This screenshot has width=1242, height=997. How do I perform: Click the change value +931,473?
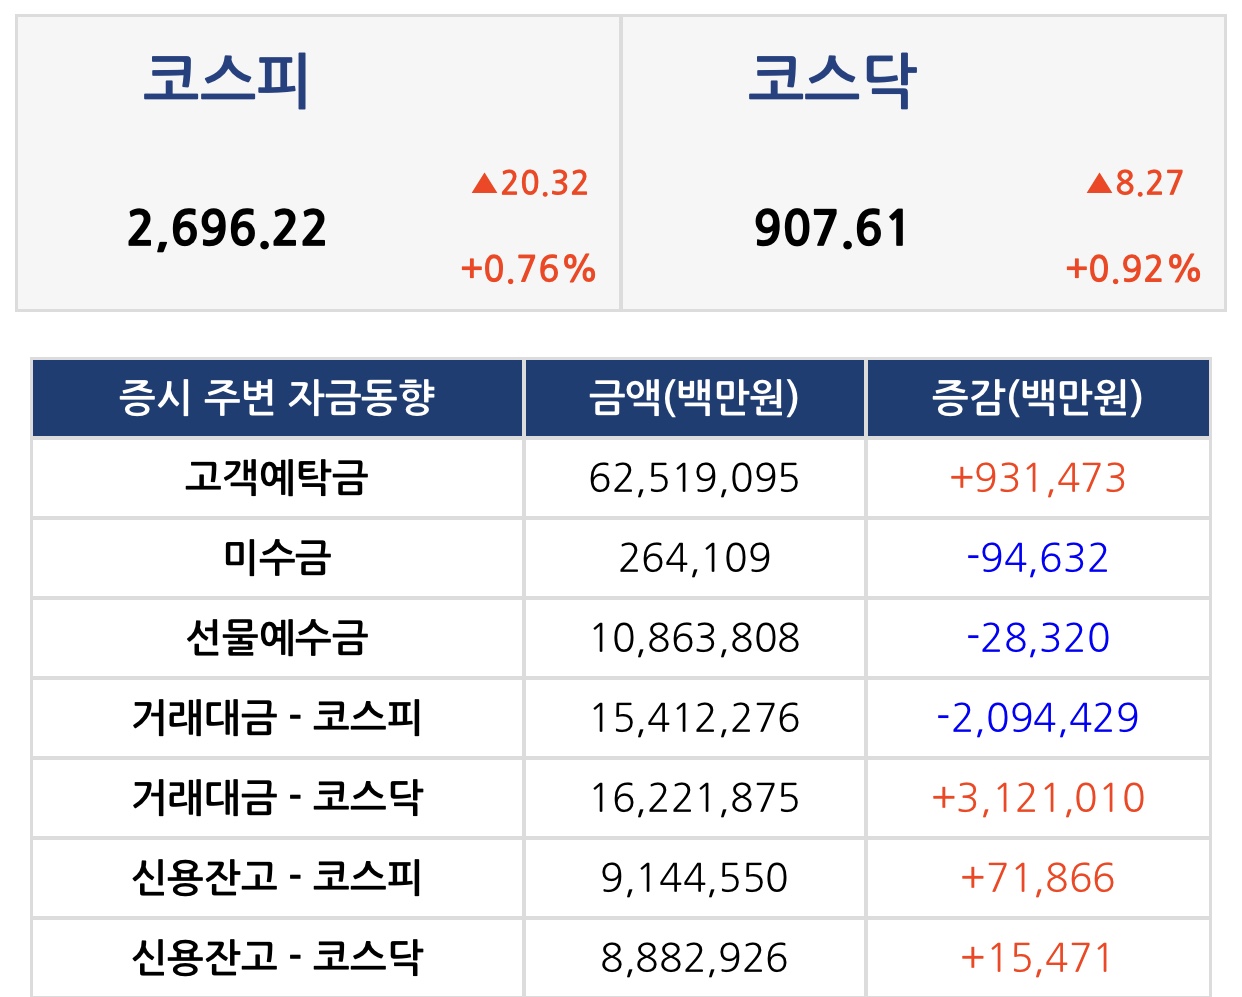[x=1038, y=478]
